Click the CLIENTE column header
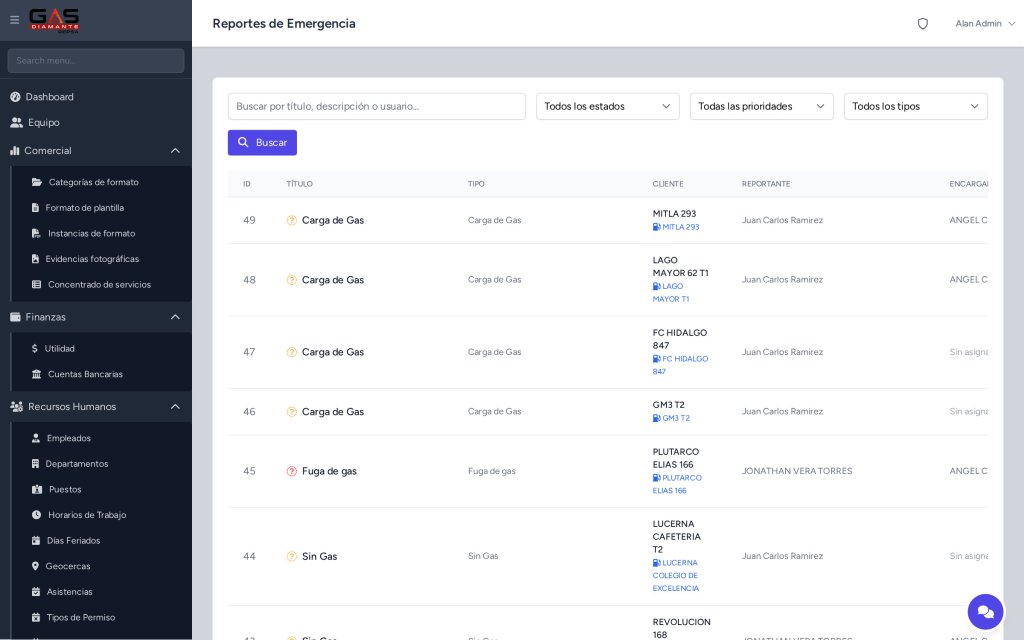Viewport: 1024px width, 640px height. (667, 184)
